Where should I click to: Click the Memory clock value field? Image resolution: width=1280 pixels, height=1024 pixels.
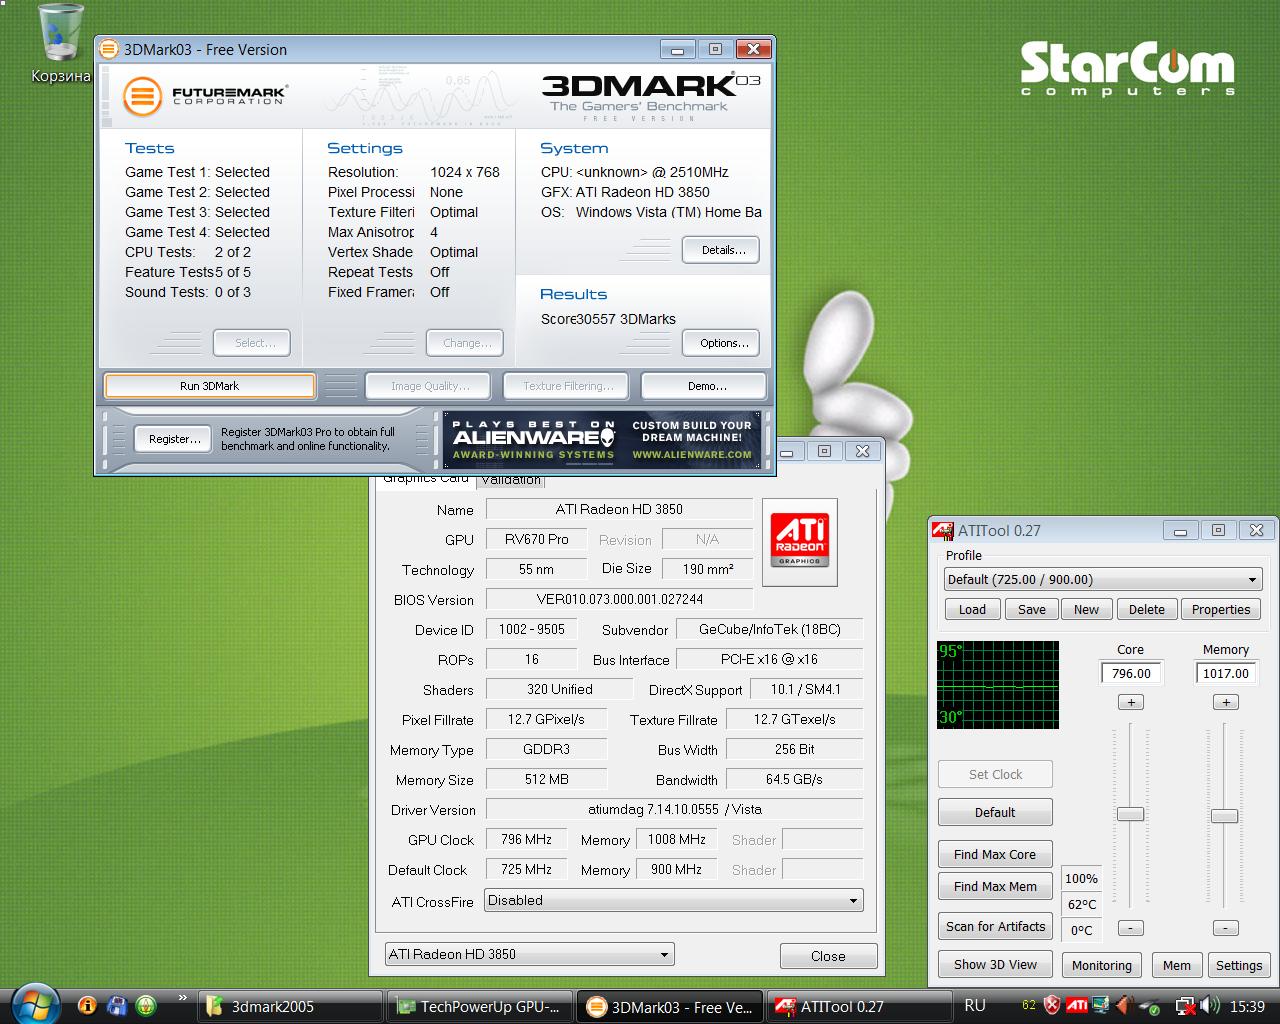point(1226,673)
